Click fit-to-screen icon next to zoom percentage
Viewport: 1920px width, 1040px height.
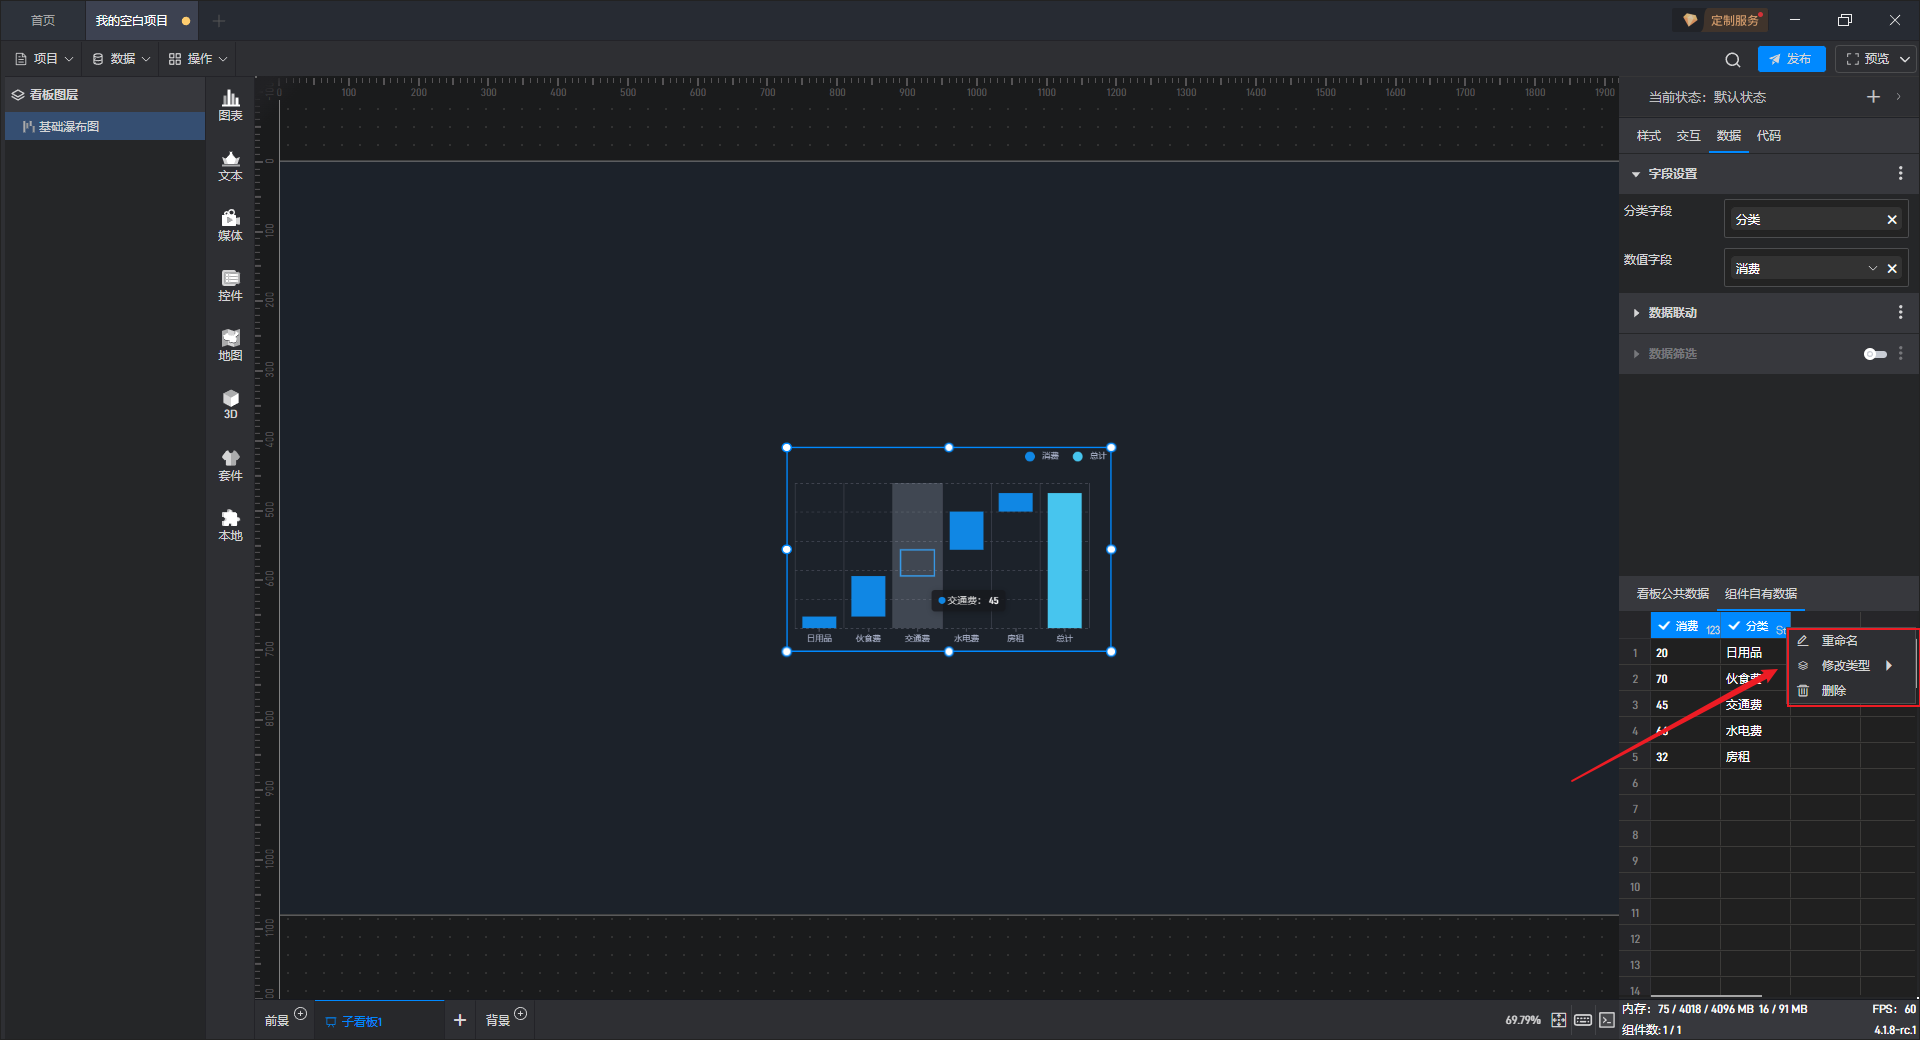pos(1559,1020)
